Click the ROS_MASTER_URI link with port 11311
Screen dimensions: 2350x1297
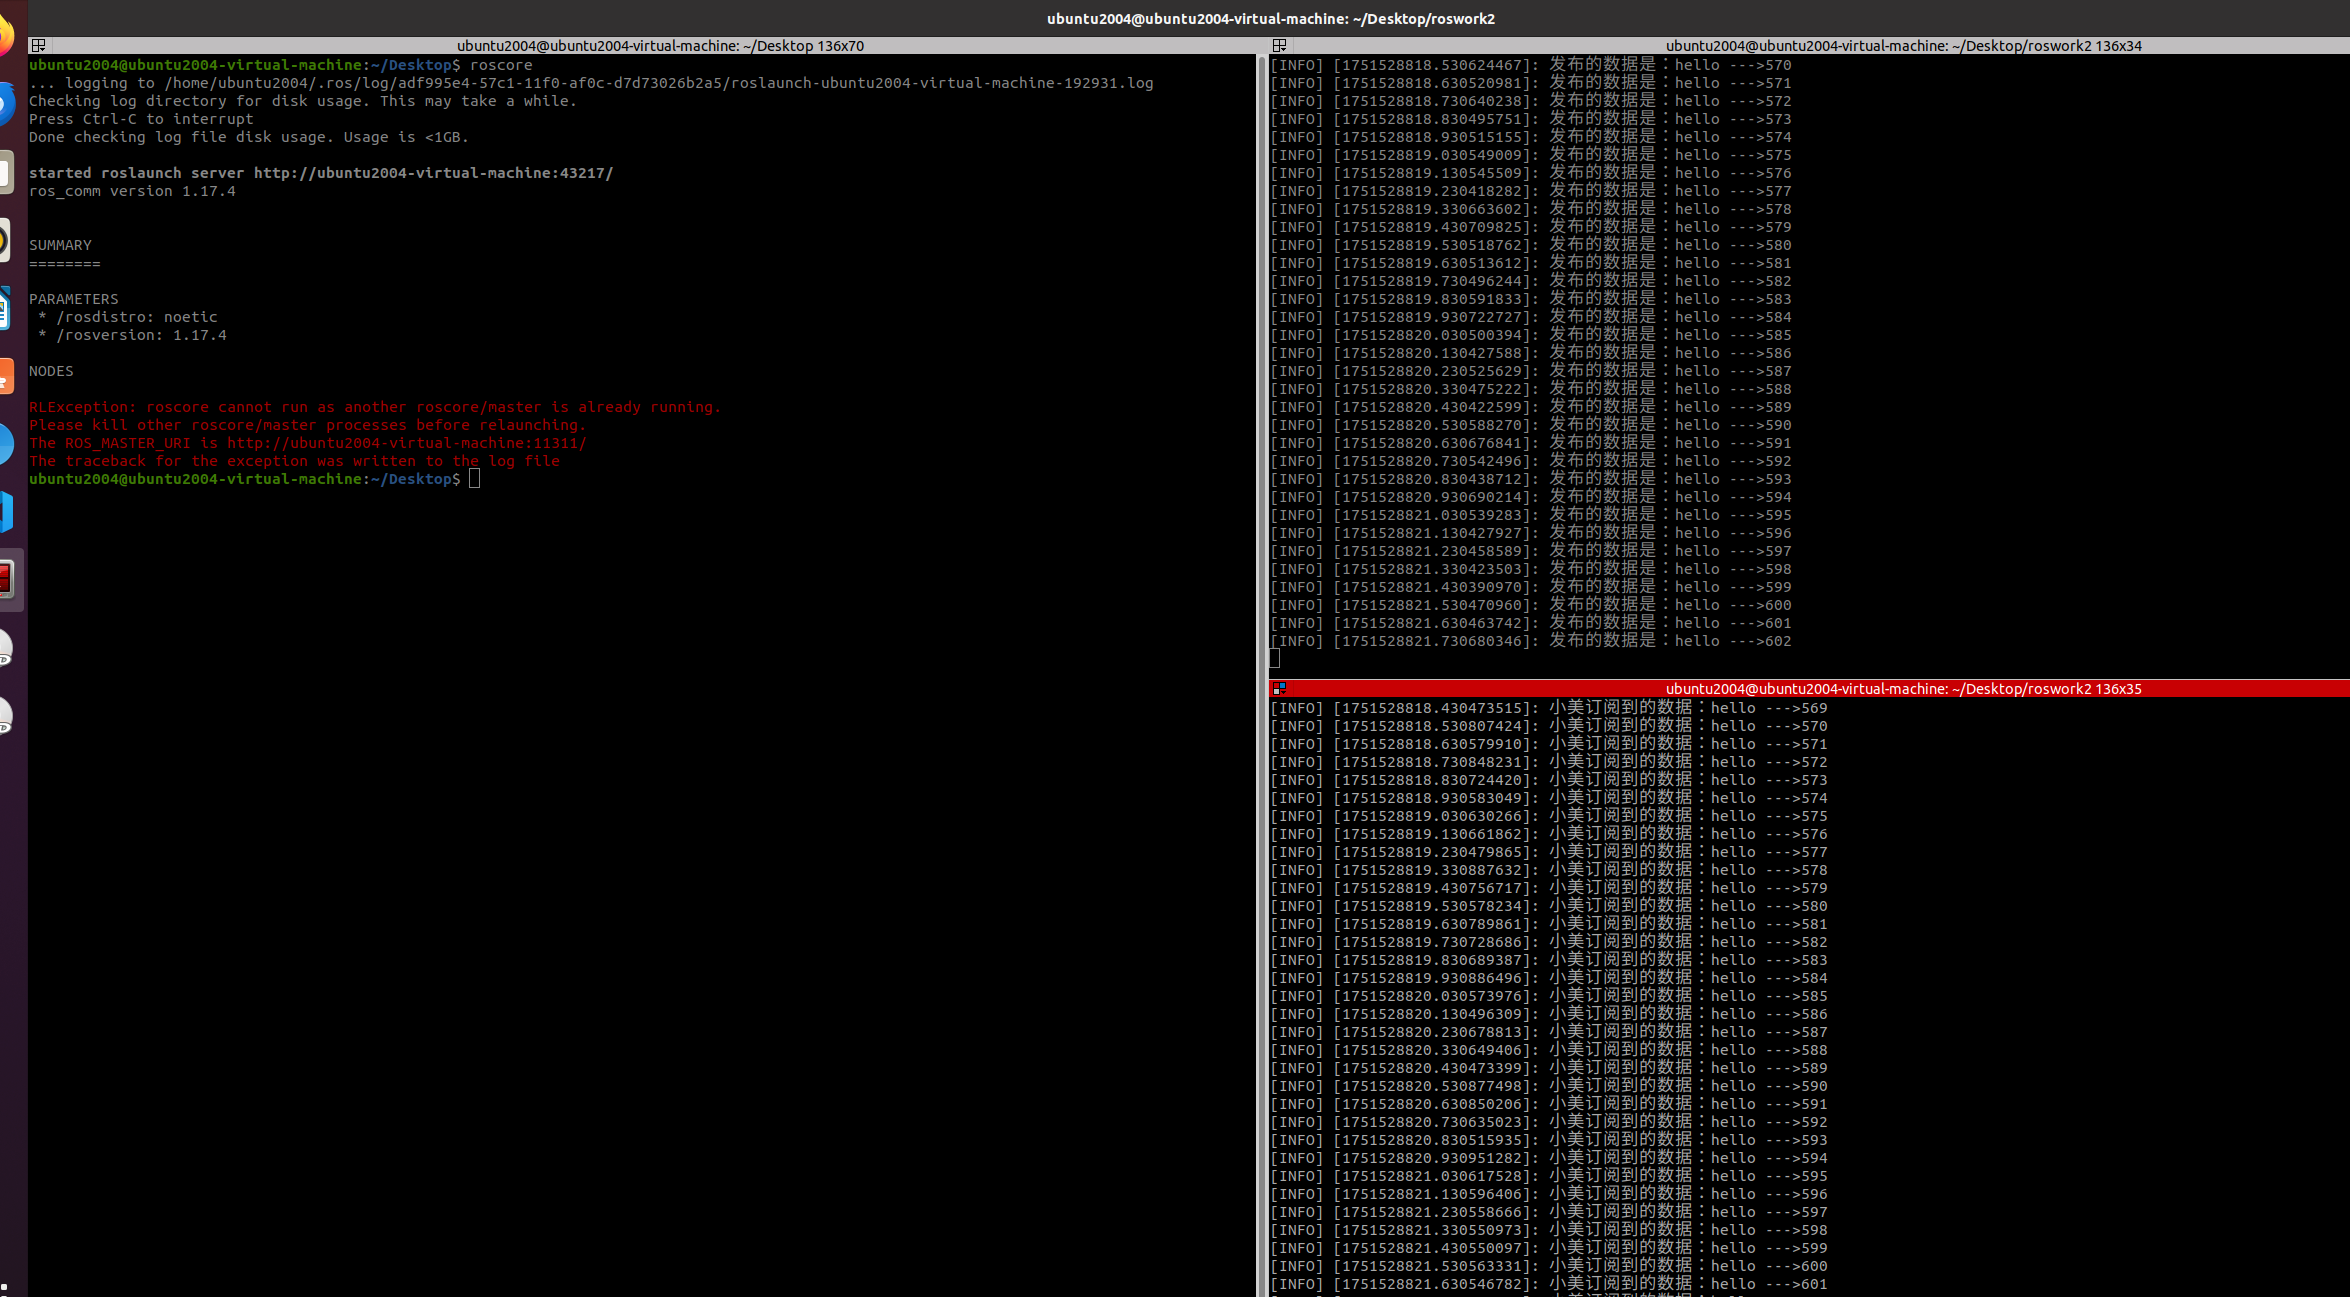tap(406, 443)
